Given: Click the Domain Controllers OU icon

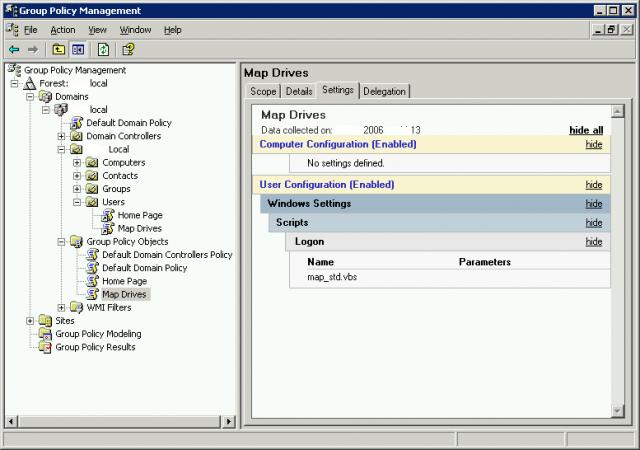Looking at the screenshot, I should [77, 136].
